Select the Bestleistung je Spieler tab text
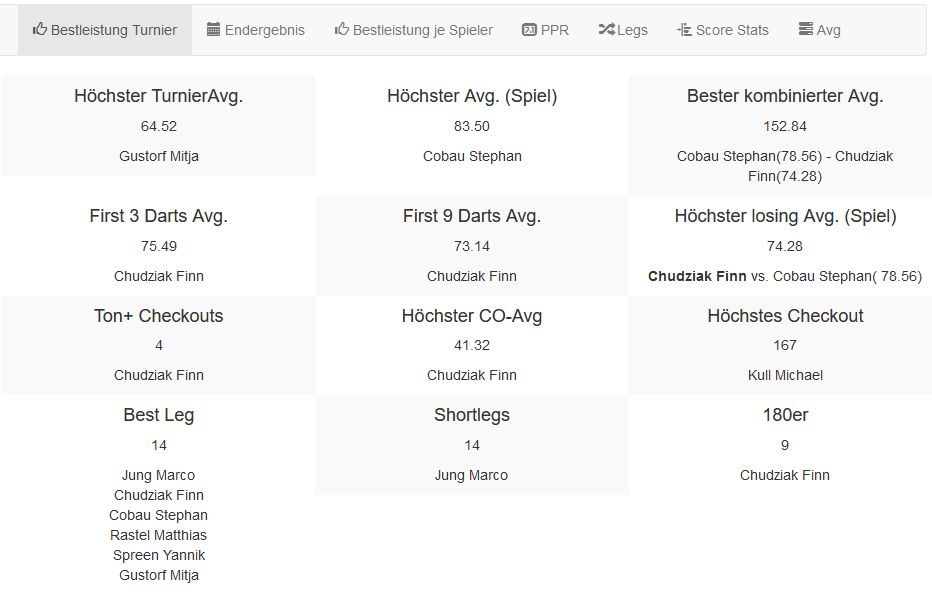Image resolution: width=932 pixels, height=605 pixels. click(423, 30)
